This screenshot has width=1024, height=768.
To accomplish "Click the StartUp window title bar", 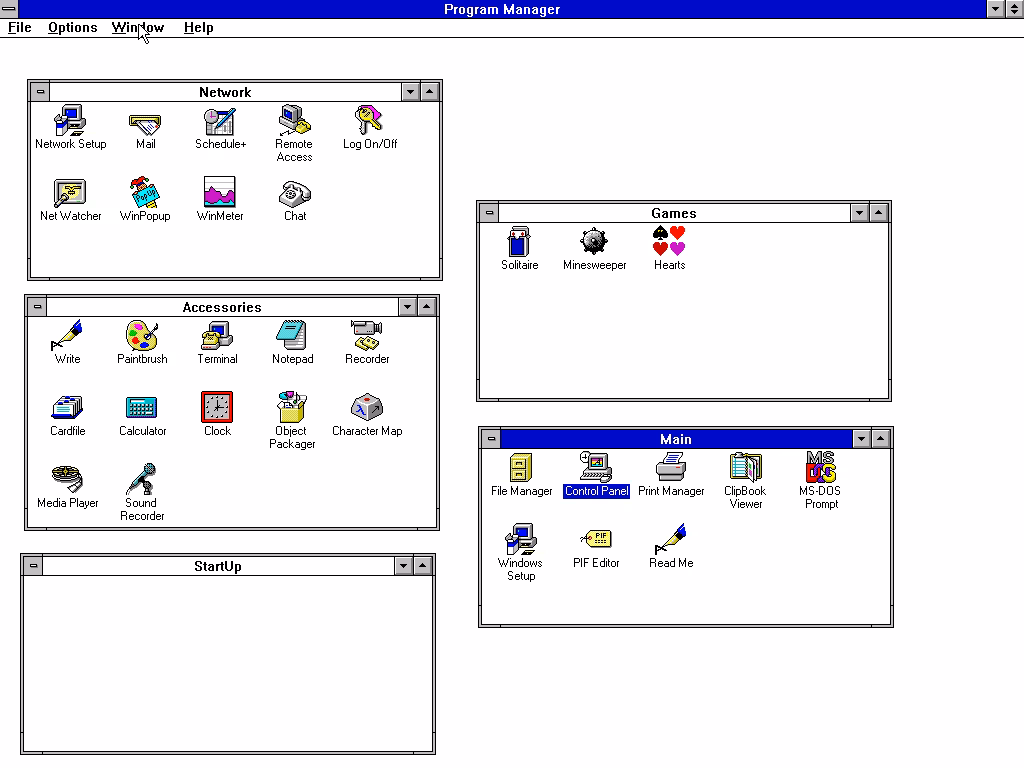I will 217,566.
